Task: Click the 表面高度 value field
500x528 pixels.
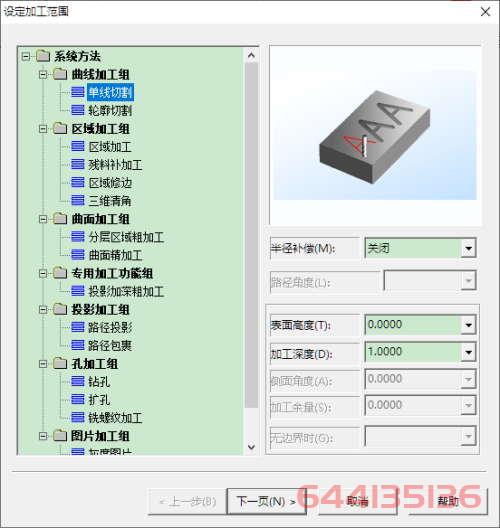Action: (x=413, y=325)
